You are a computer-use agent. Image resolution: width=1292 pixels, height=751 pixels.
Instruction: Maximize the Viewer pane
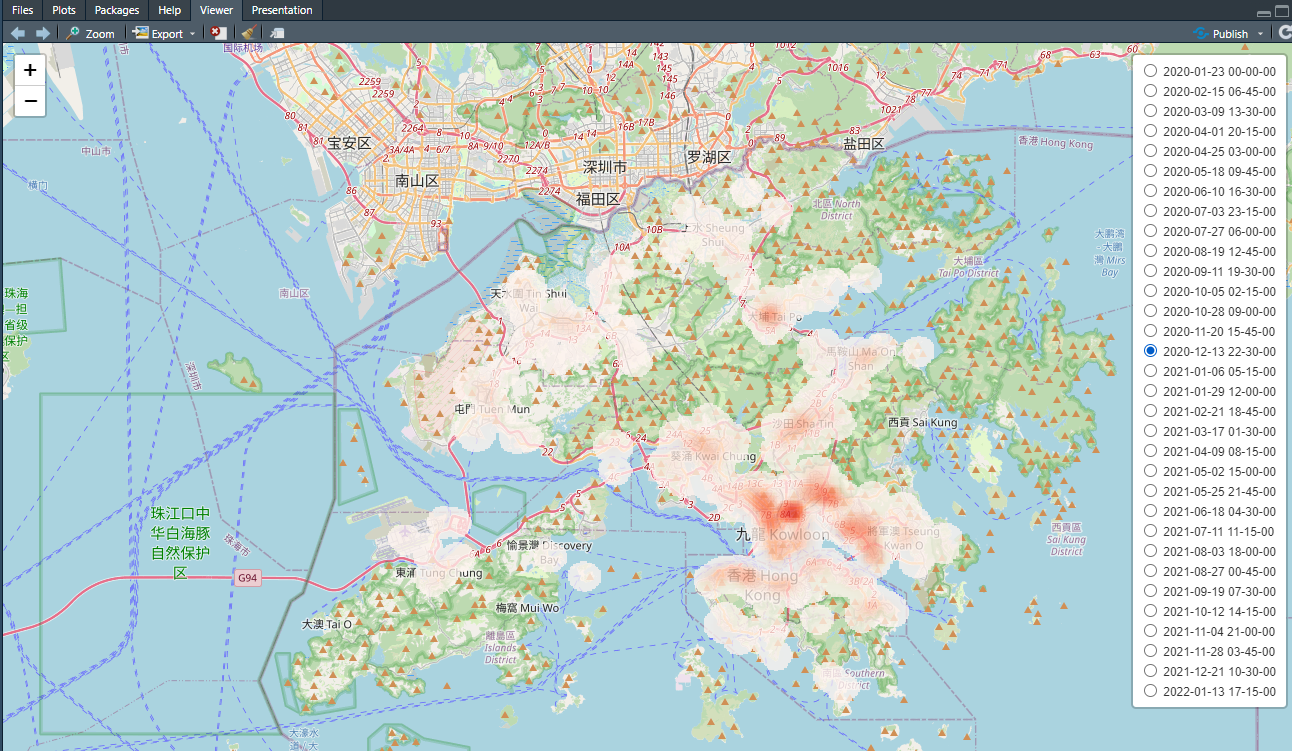point(1282,11)
